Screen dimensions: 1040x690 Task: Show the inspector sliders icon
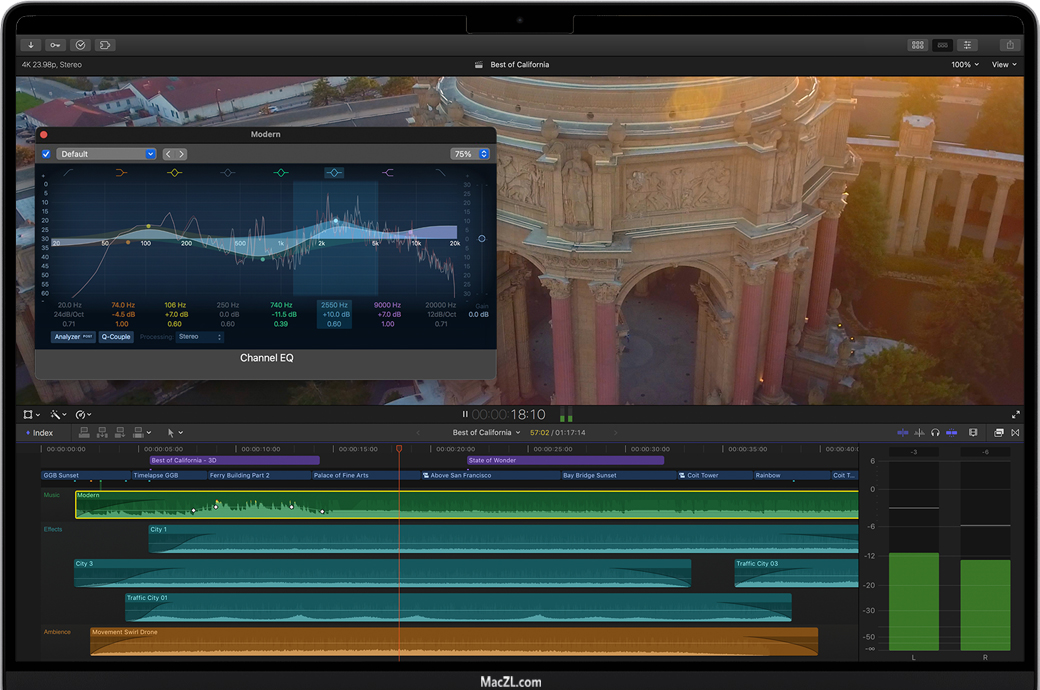click(x=967, y=45)
